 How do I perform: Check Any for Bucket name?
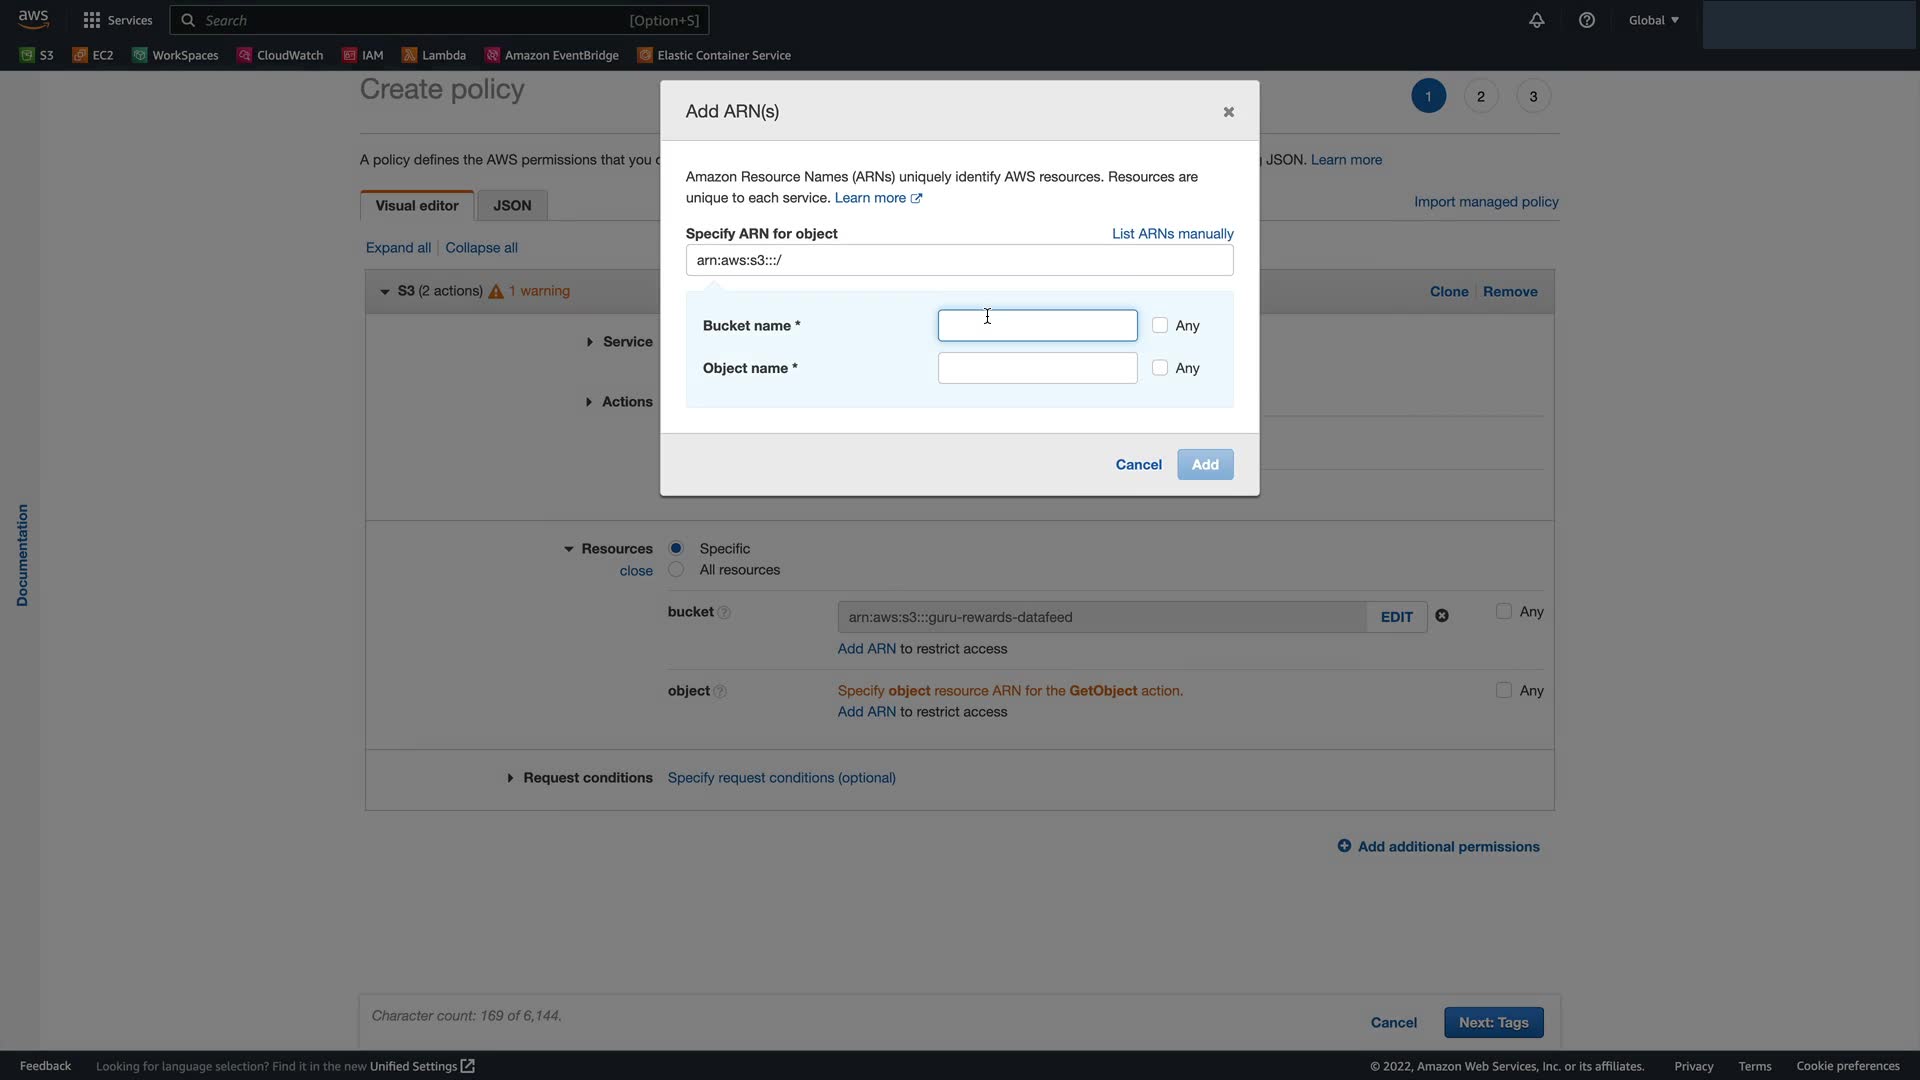[1160, 325]
